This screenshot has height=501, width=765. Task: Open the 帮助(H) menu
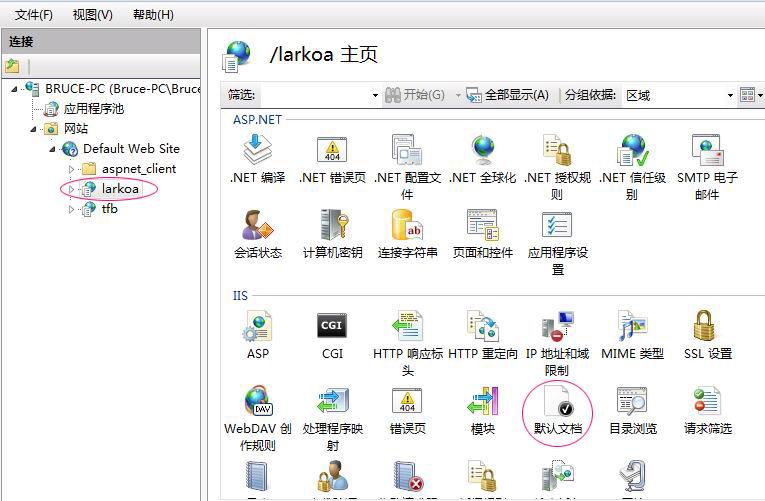[153, 15]
